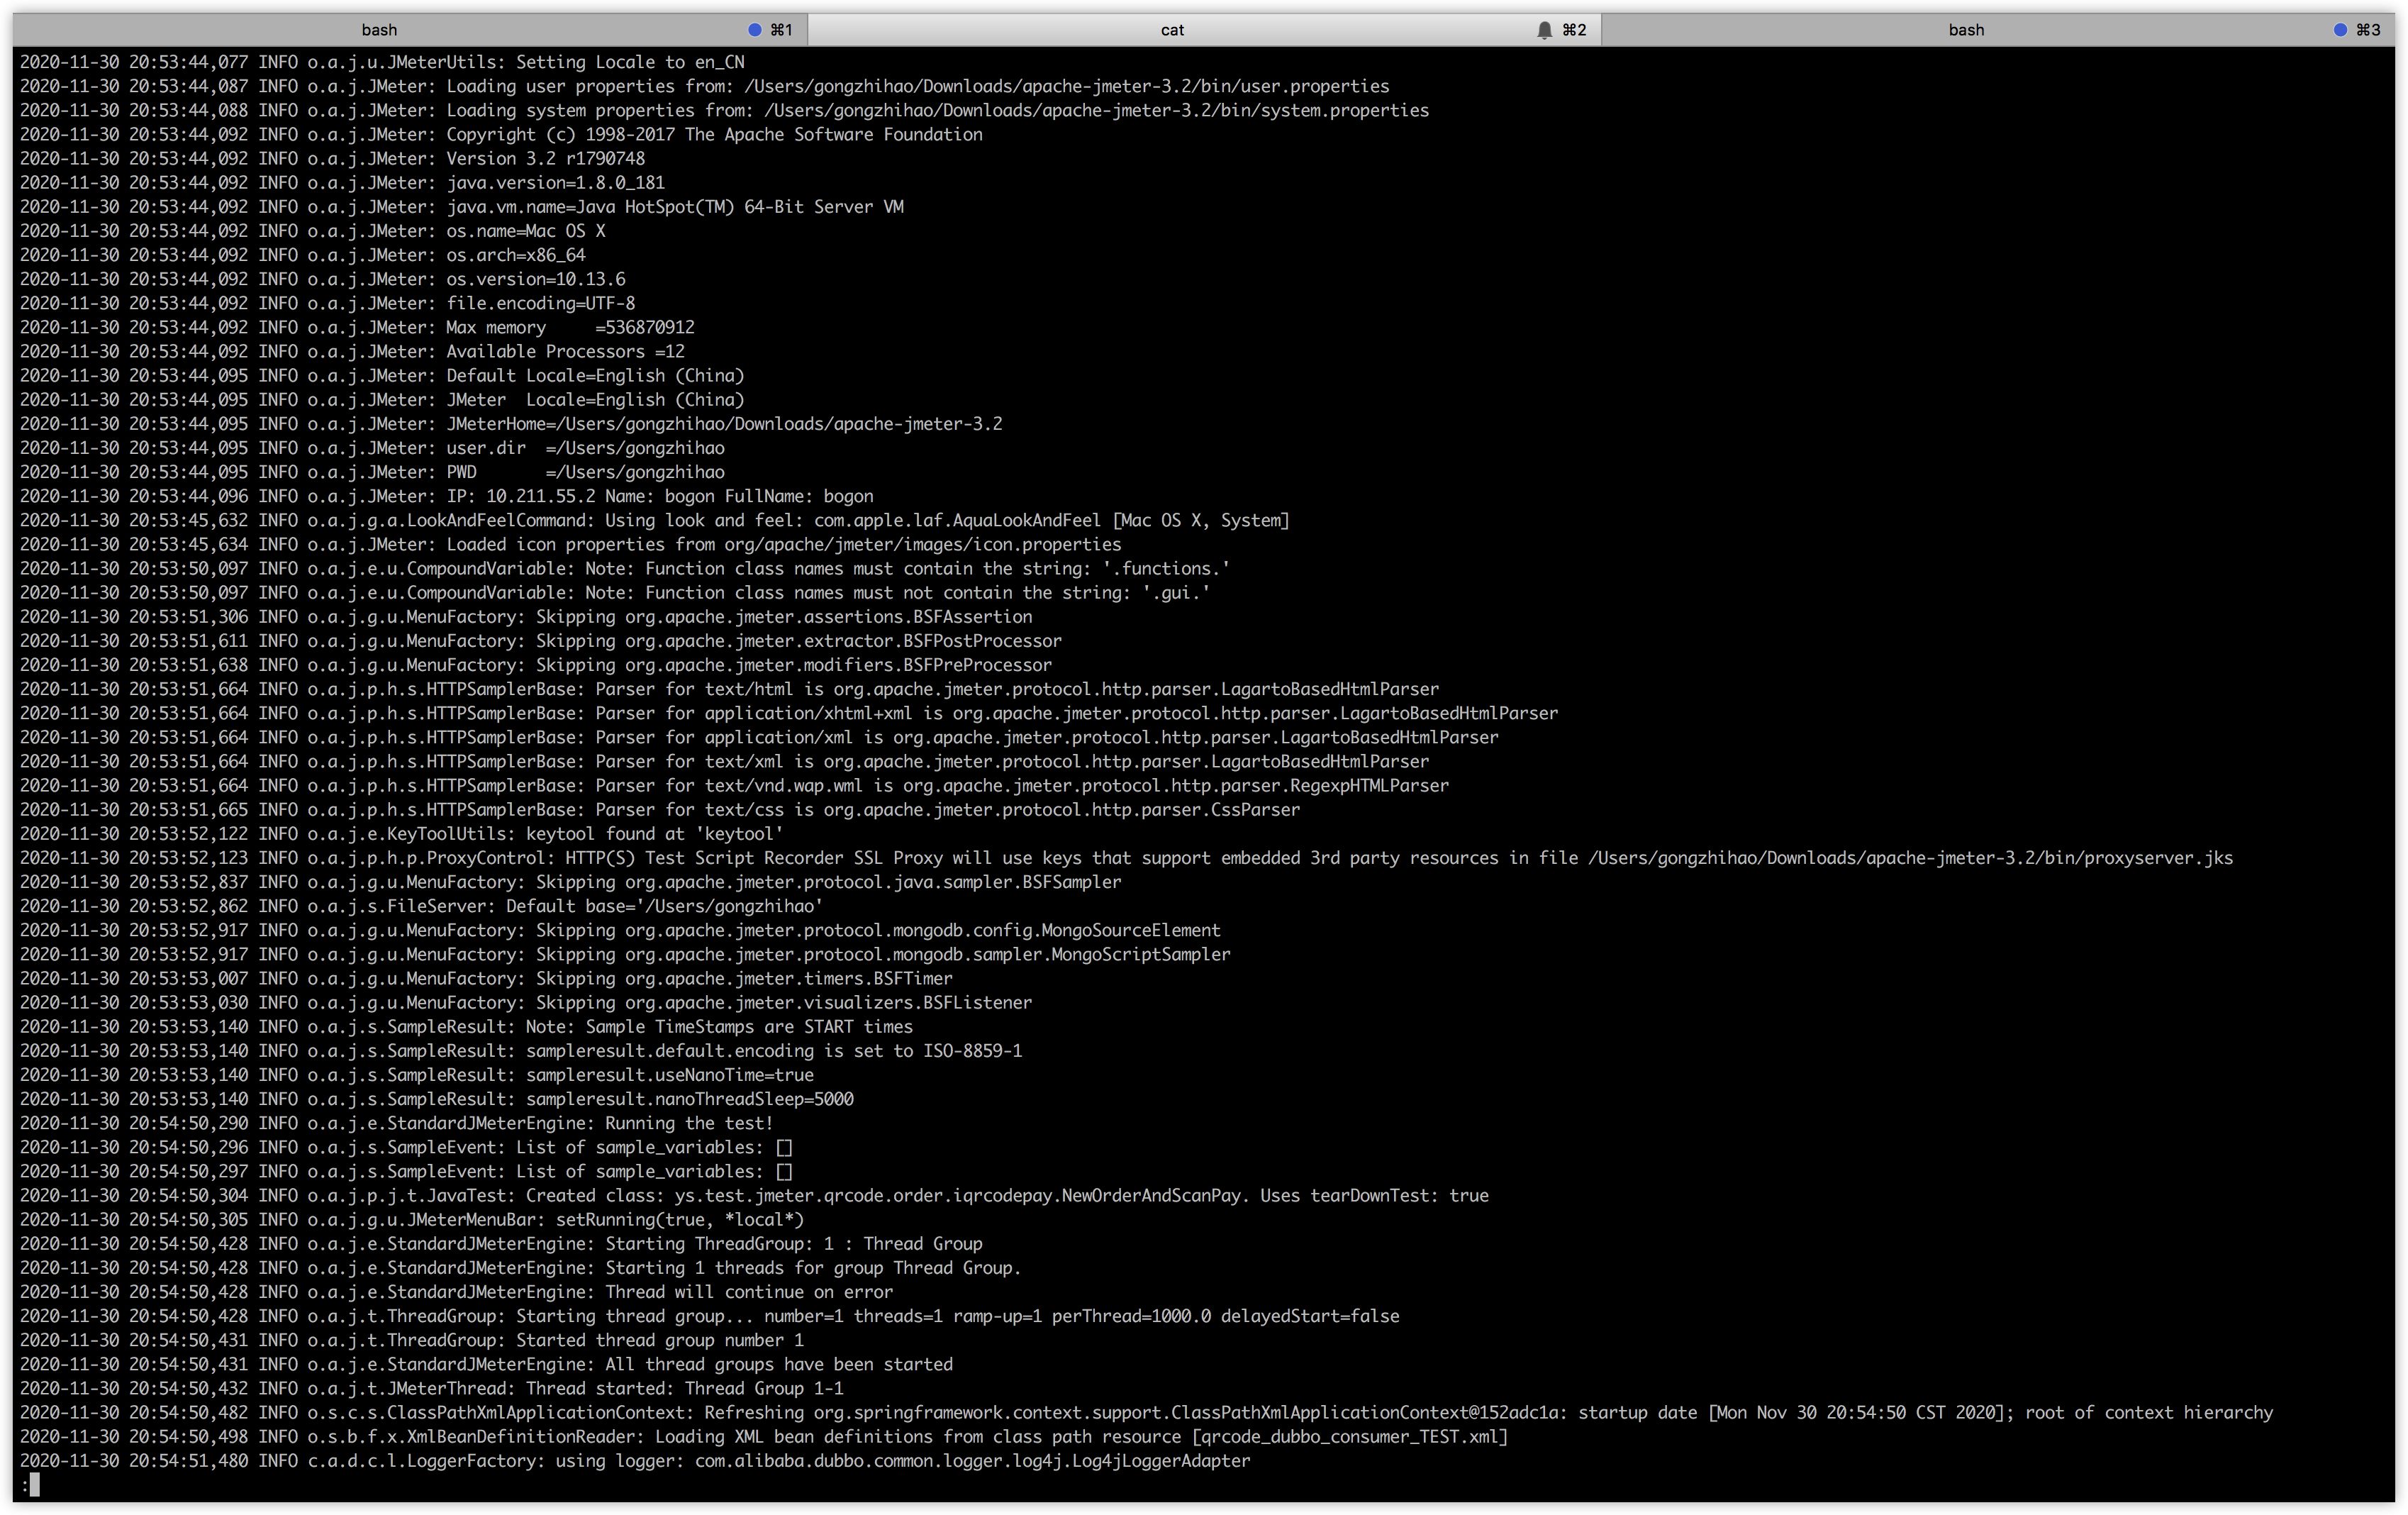Screen dimensions: 2408x1515
Task: Click 'IP: 10.211.55.2 Name: bogon' line
Action: pos(446,496)
